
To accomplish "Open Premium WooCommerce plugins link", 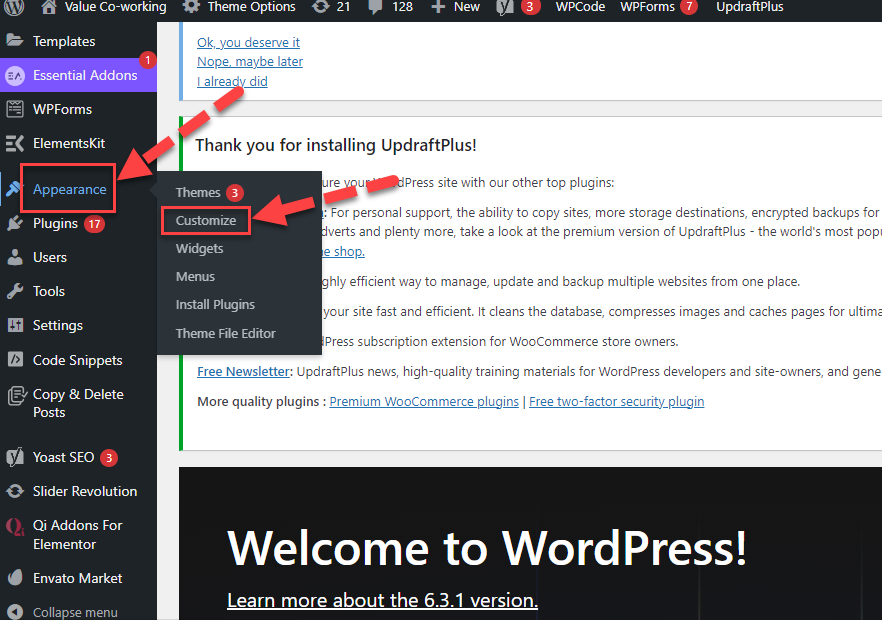I will click(424, 401).
